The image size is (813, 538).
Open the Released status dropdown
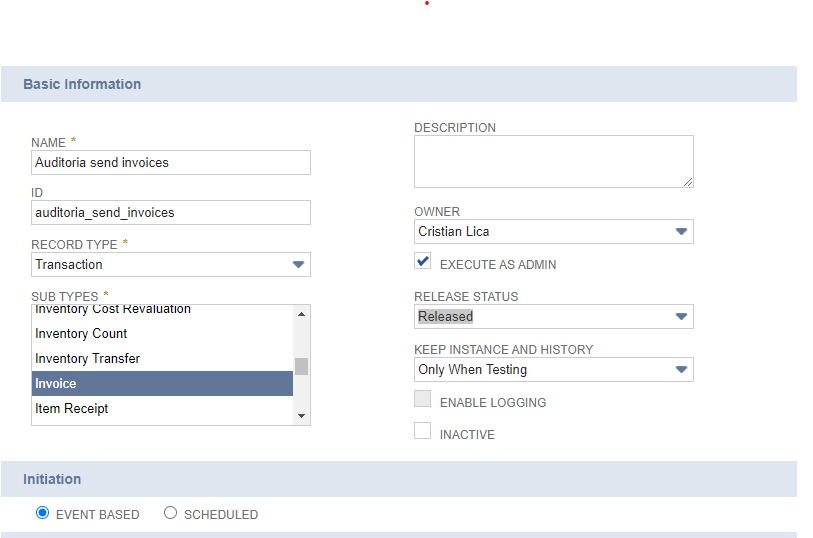554,317
